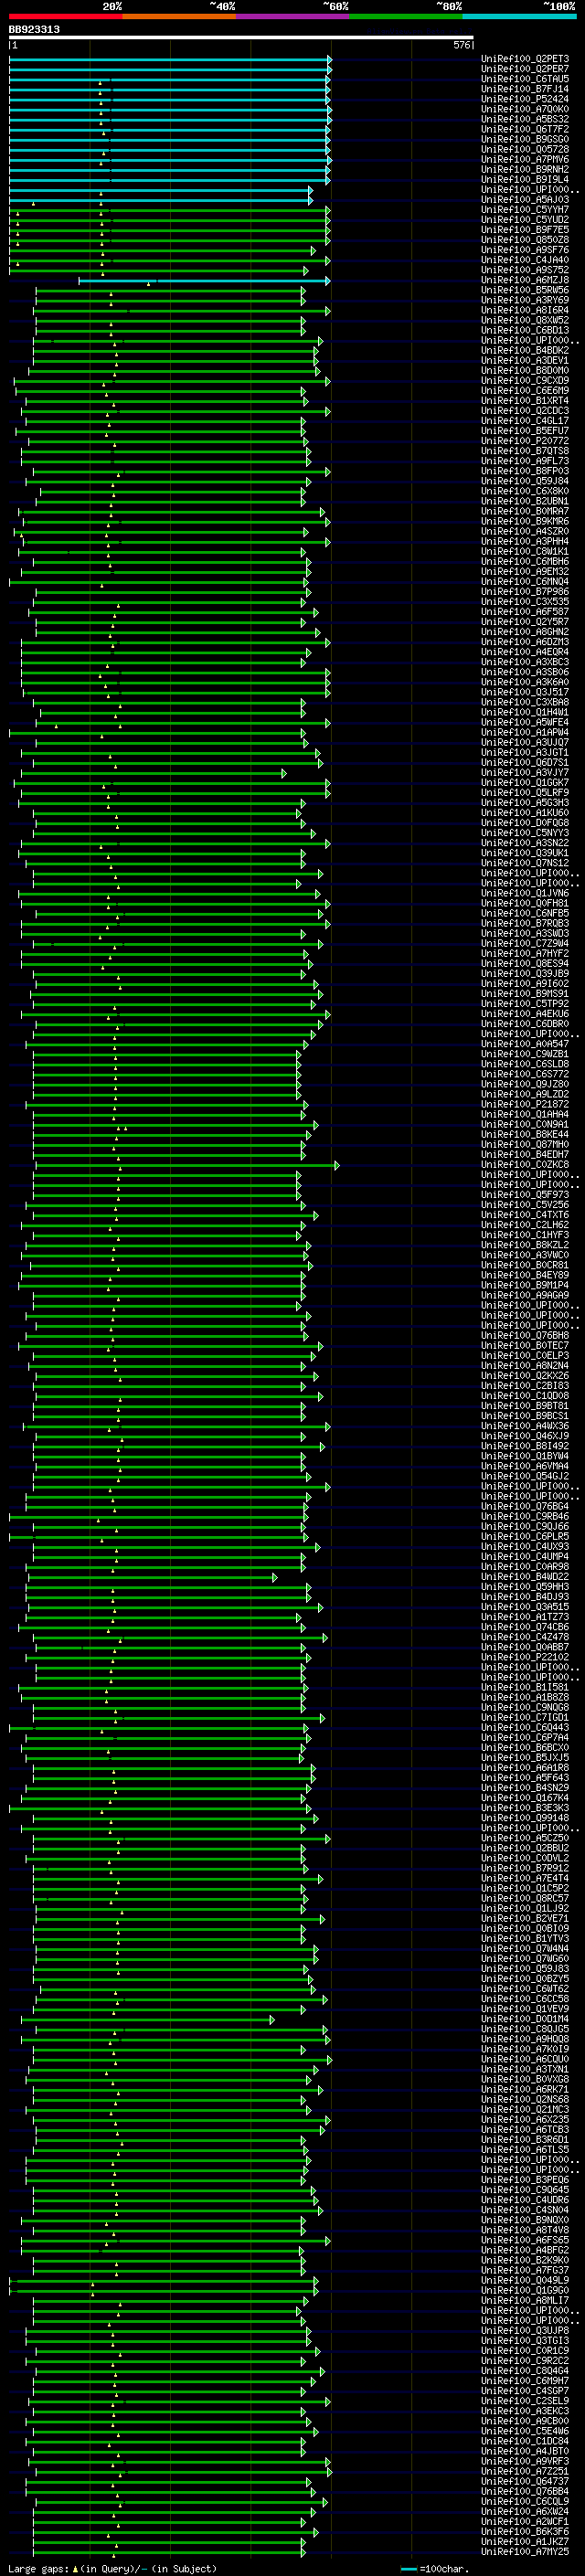585x2576 pixels.
Task: Open hit UniRef100_Q8XW52
Action: [x=525, y=321]
